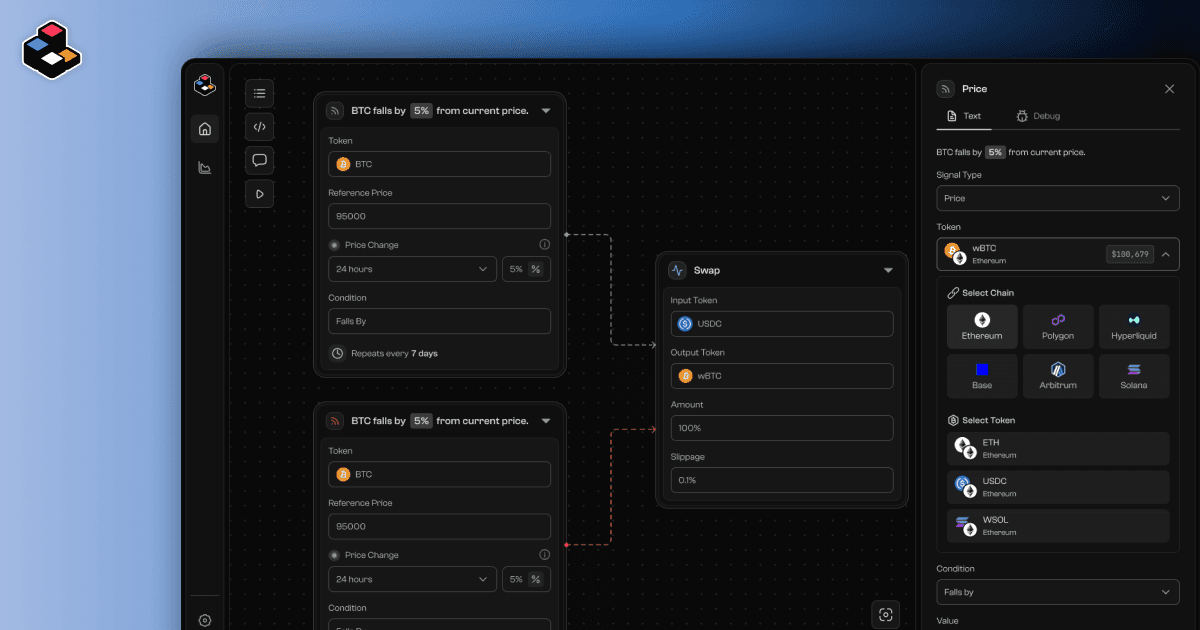
Task: Choose USDC from Select Token list
Action: (x=1058, y=487)
